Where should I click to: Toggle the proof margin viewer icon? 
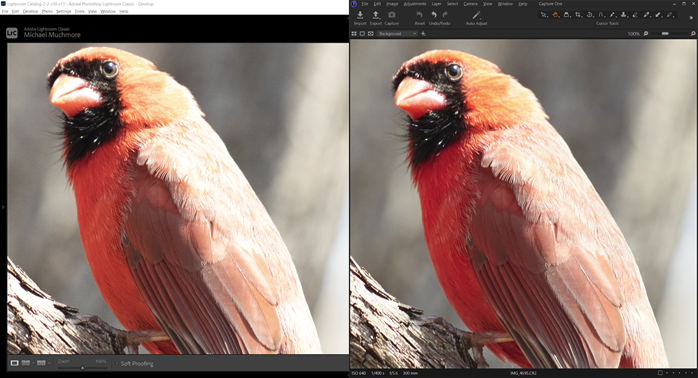pos(370,33)
